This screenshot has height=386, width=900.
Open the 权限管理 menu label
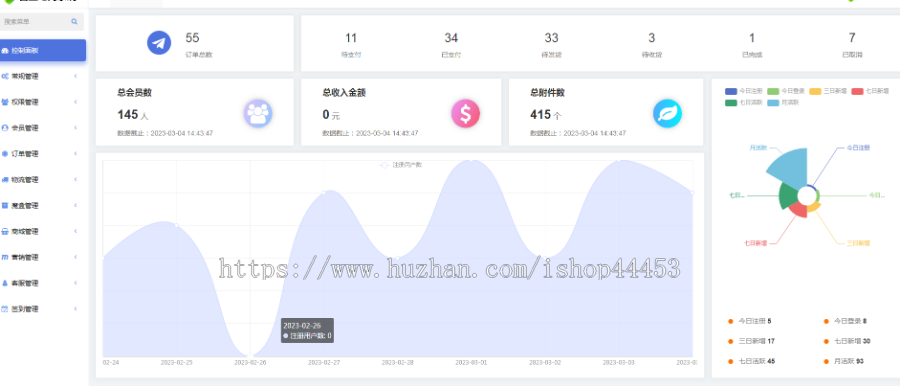coord(25,102)
